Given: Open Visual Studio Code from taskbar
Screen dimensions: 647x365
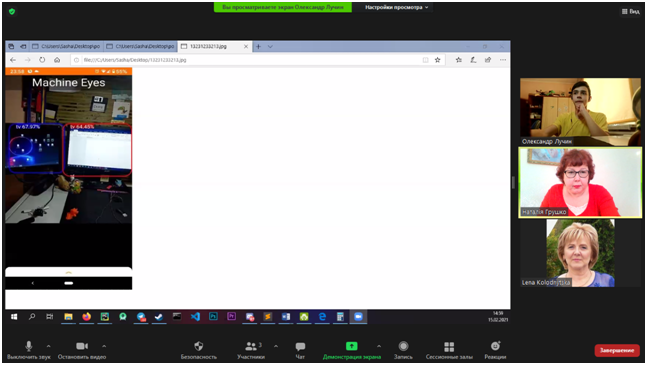Looking at the screenshot, I should (x=195, y=316).
